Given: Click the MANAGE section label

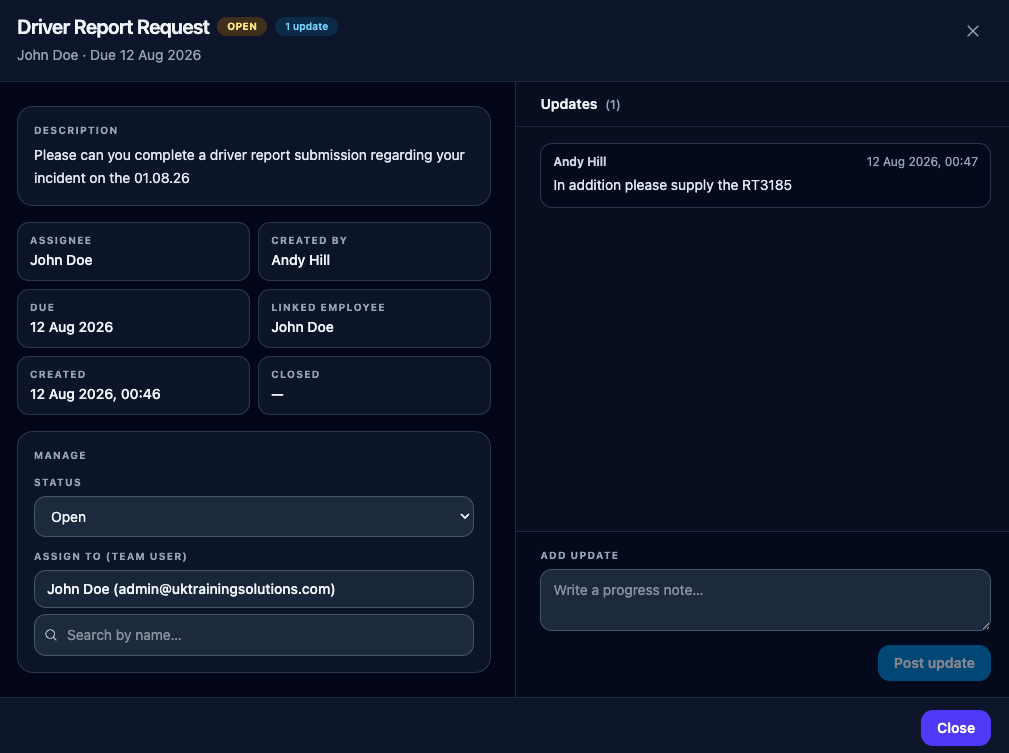Looking at the screenshot, I should (60, 456).
